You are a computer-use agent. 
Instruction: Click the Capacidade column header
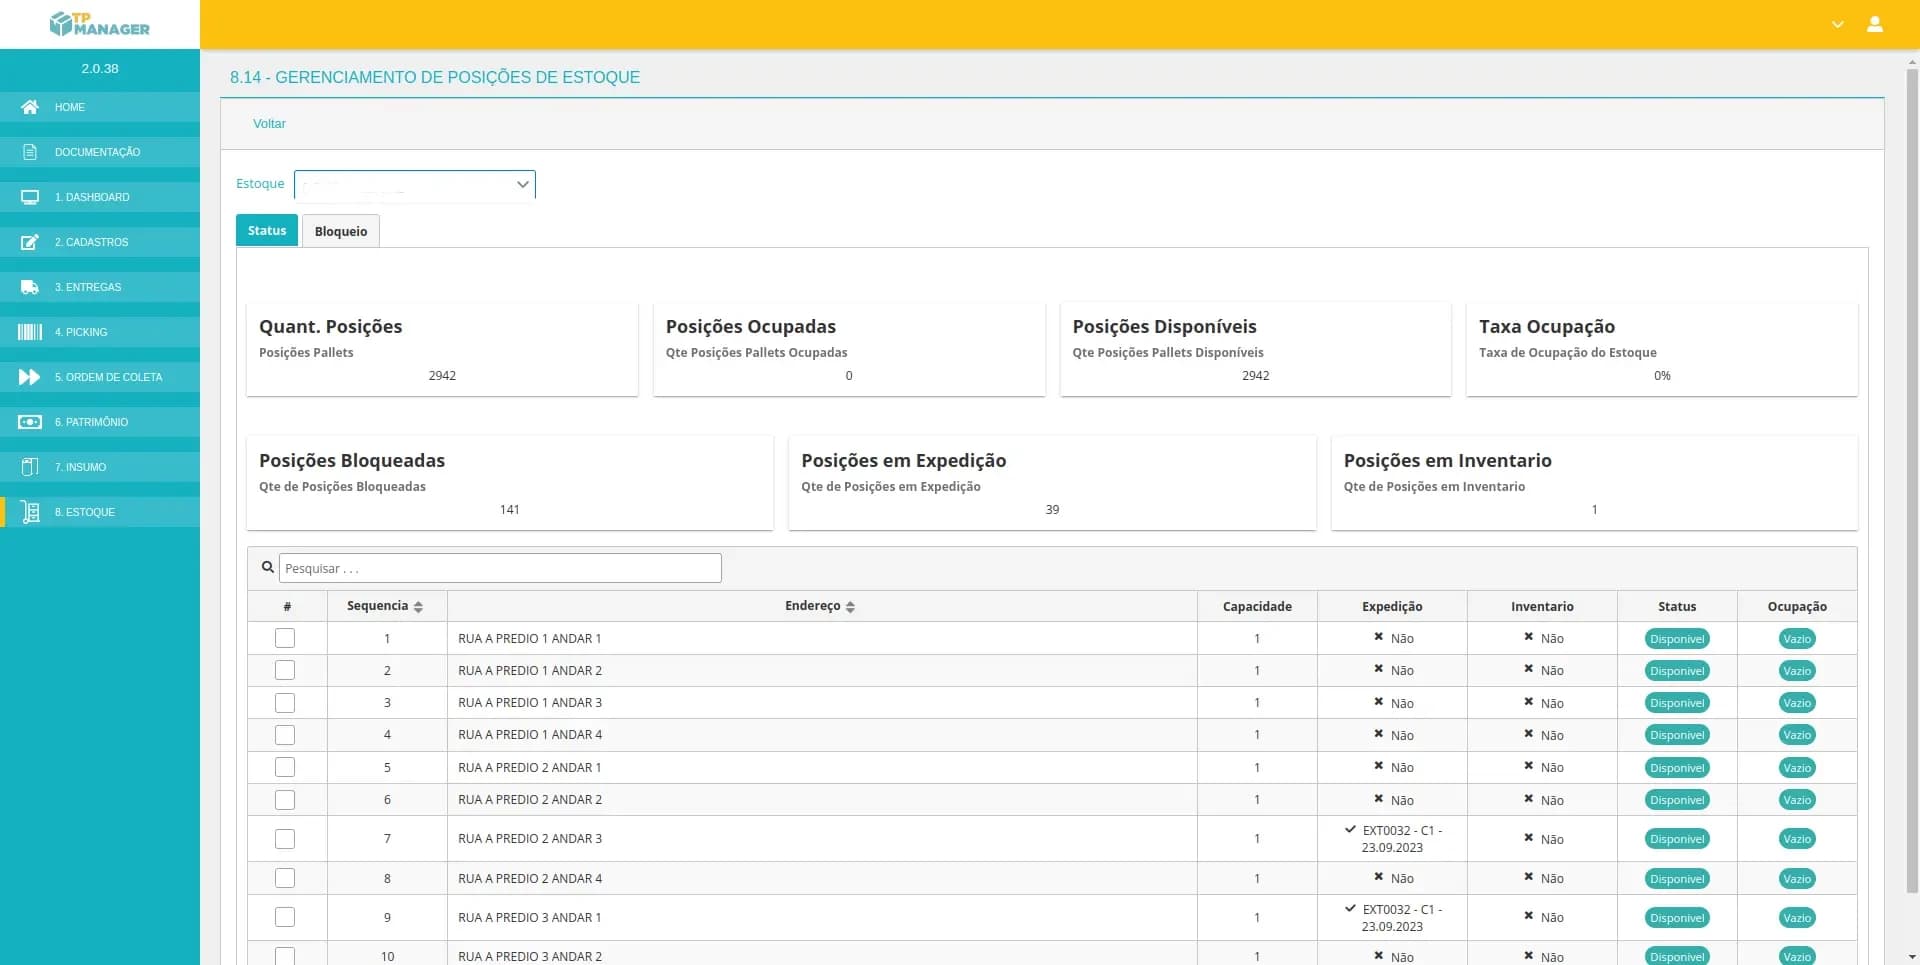pos(1257,607)
